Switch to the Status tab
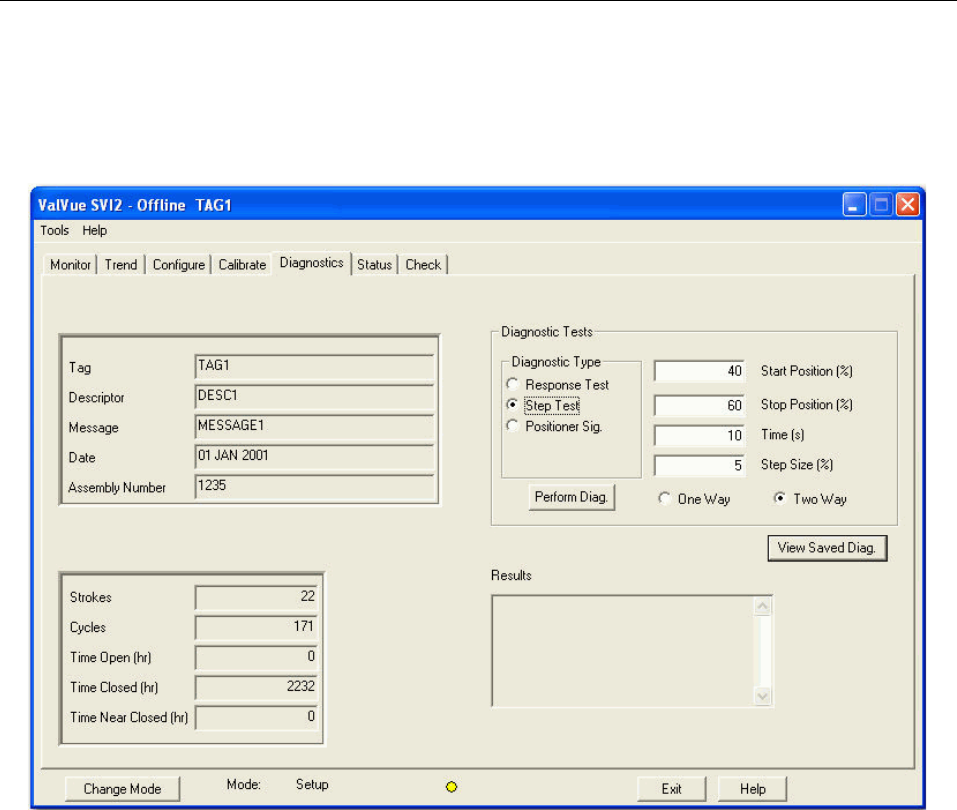 [374, 265]
